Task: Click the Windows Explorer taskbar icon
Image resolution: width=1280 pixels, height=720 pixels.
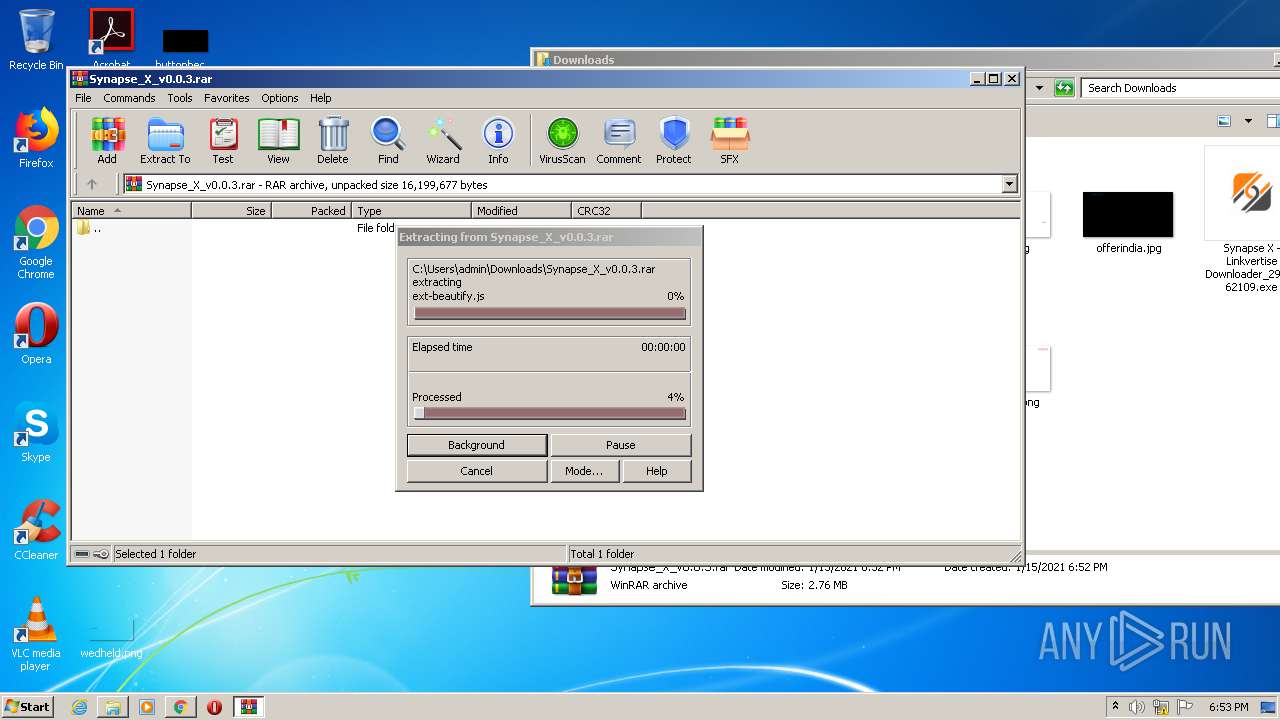Action: point(113,707)
